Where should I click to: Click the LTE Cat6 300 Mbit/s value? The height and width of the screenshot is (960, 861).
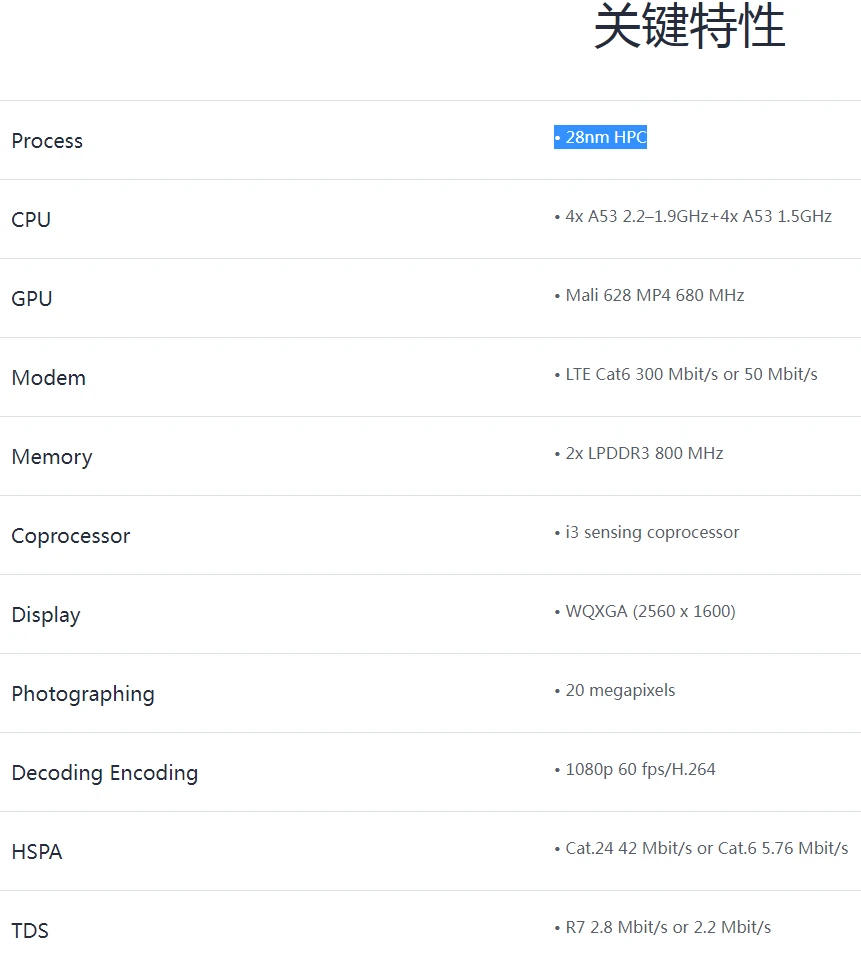[x=686, y=375]
